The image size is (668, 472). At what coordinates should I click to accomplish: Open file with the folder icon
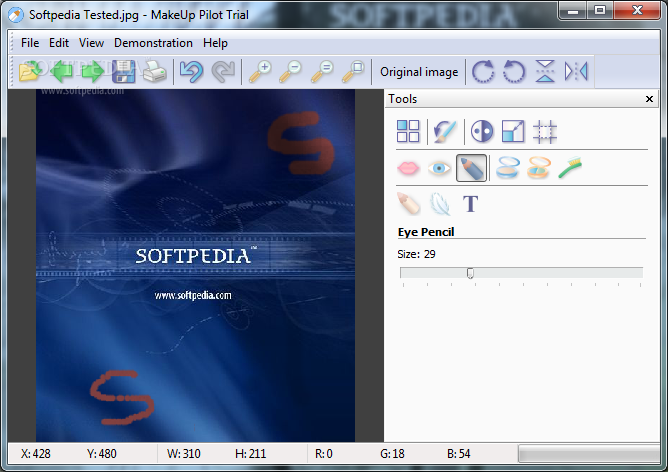pos(30,71)
